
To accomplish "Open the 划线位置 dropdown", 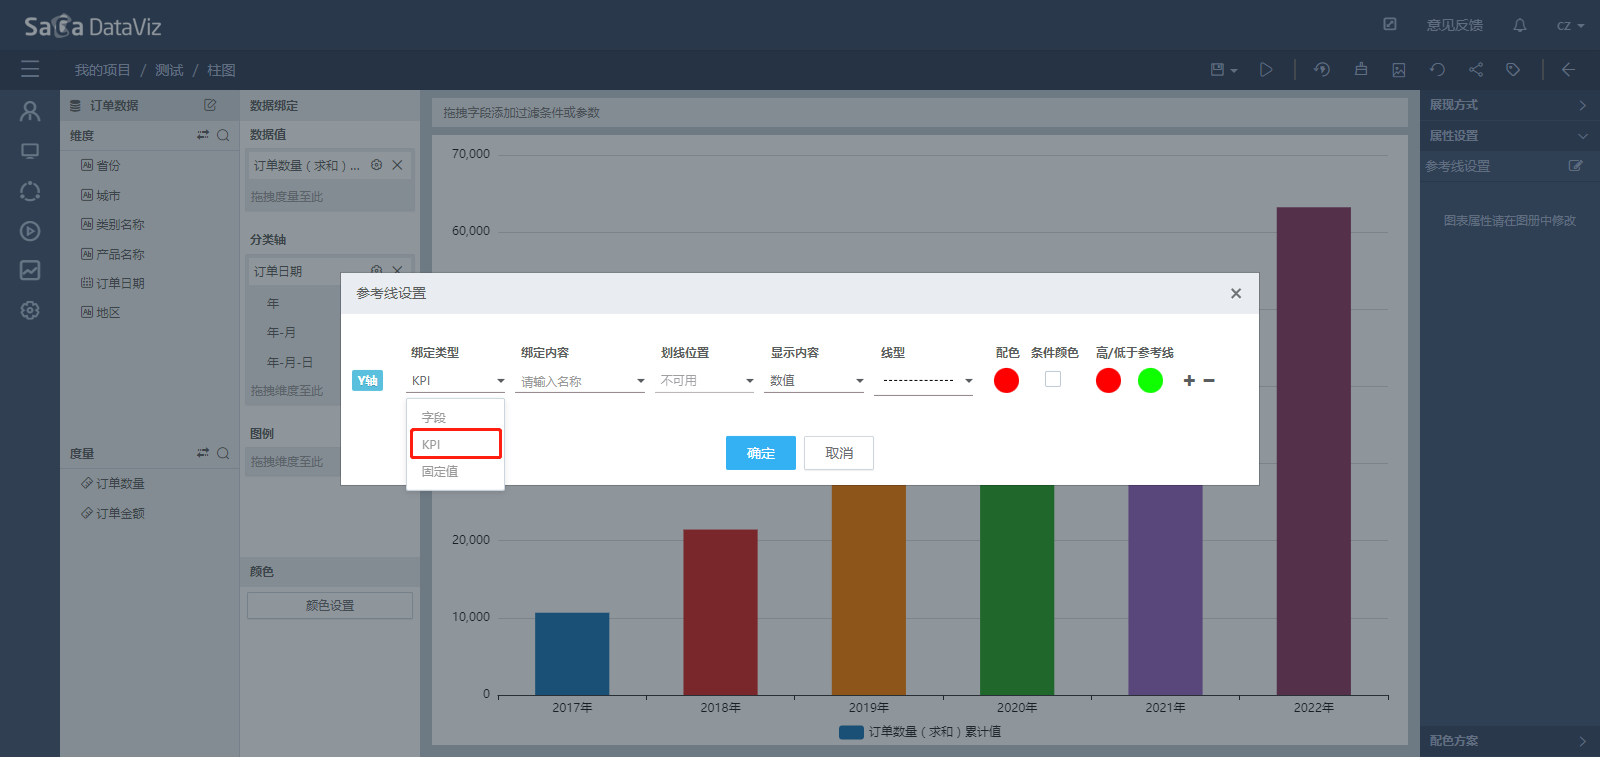I will pyautogui.click(x=705, y=381).
